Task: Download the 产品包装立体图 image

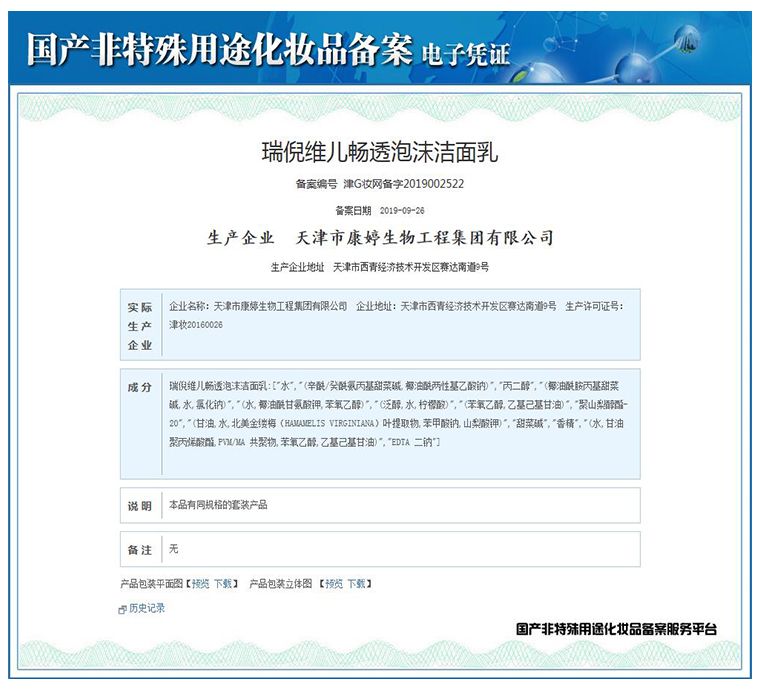Action: click(356, 584)
